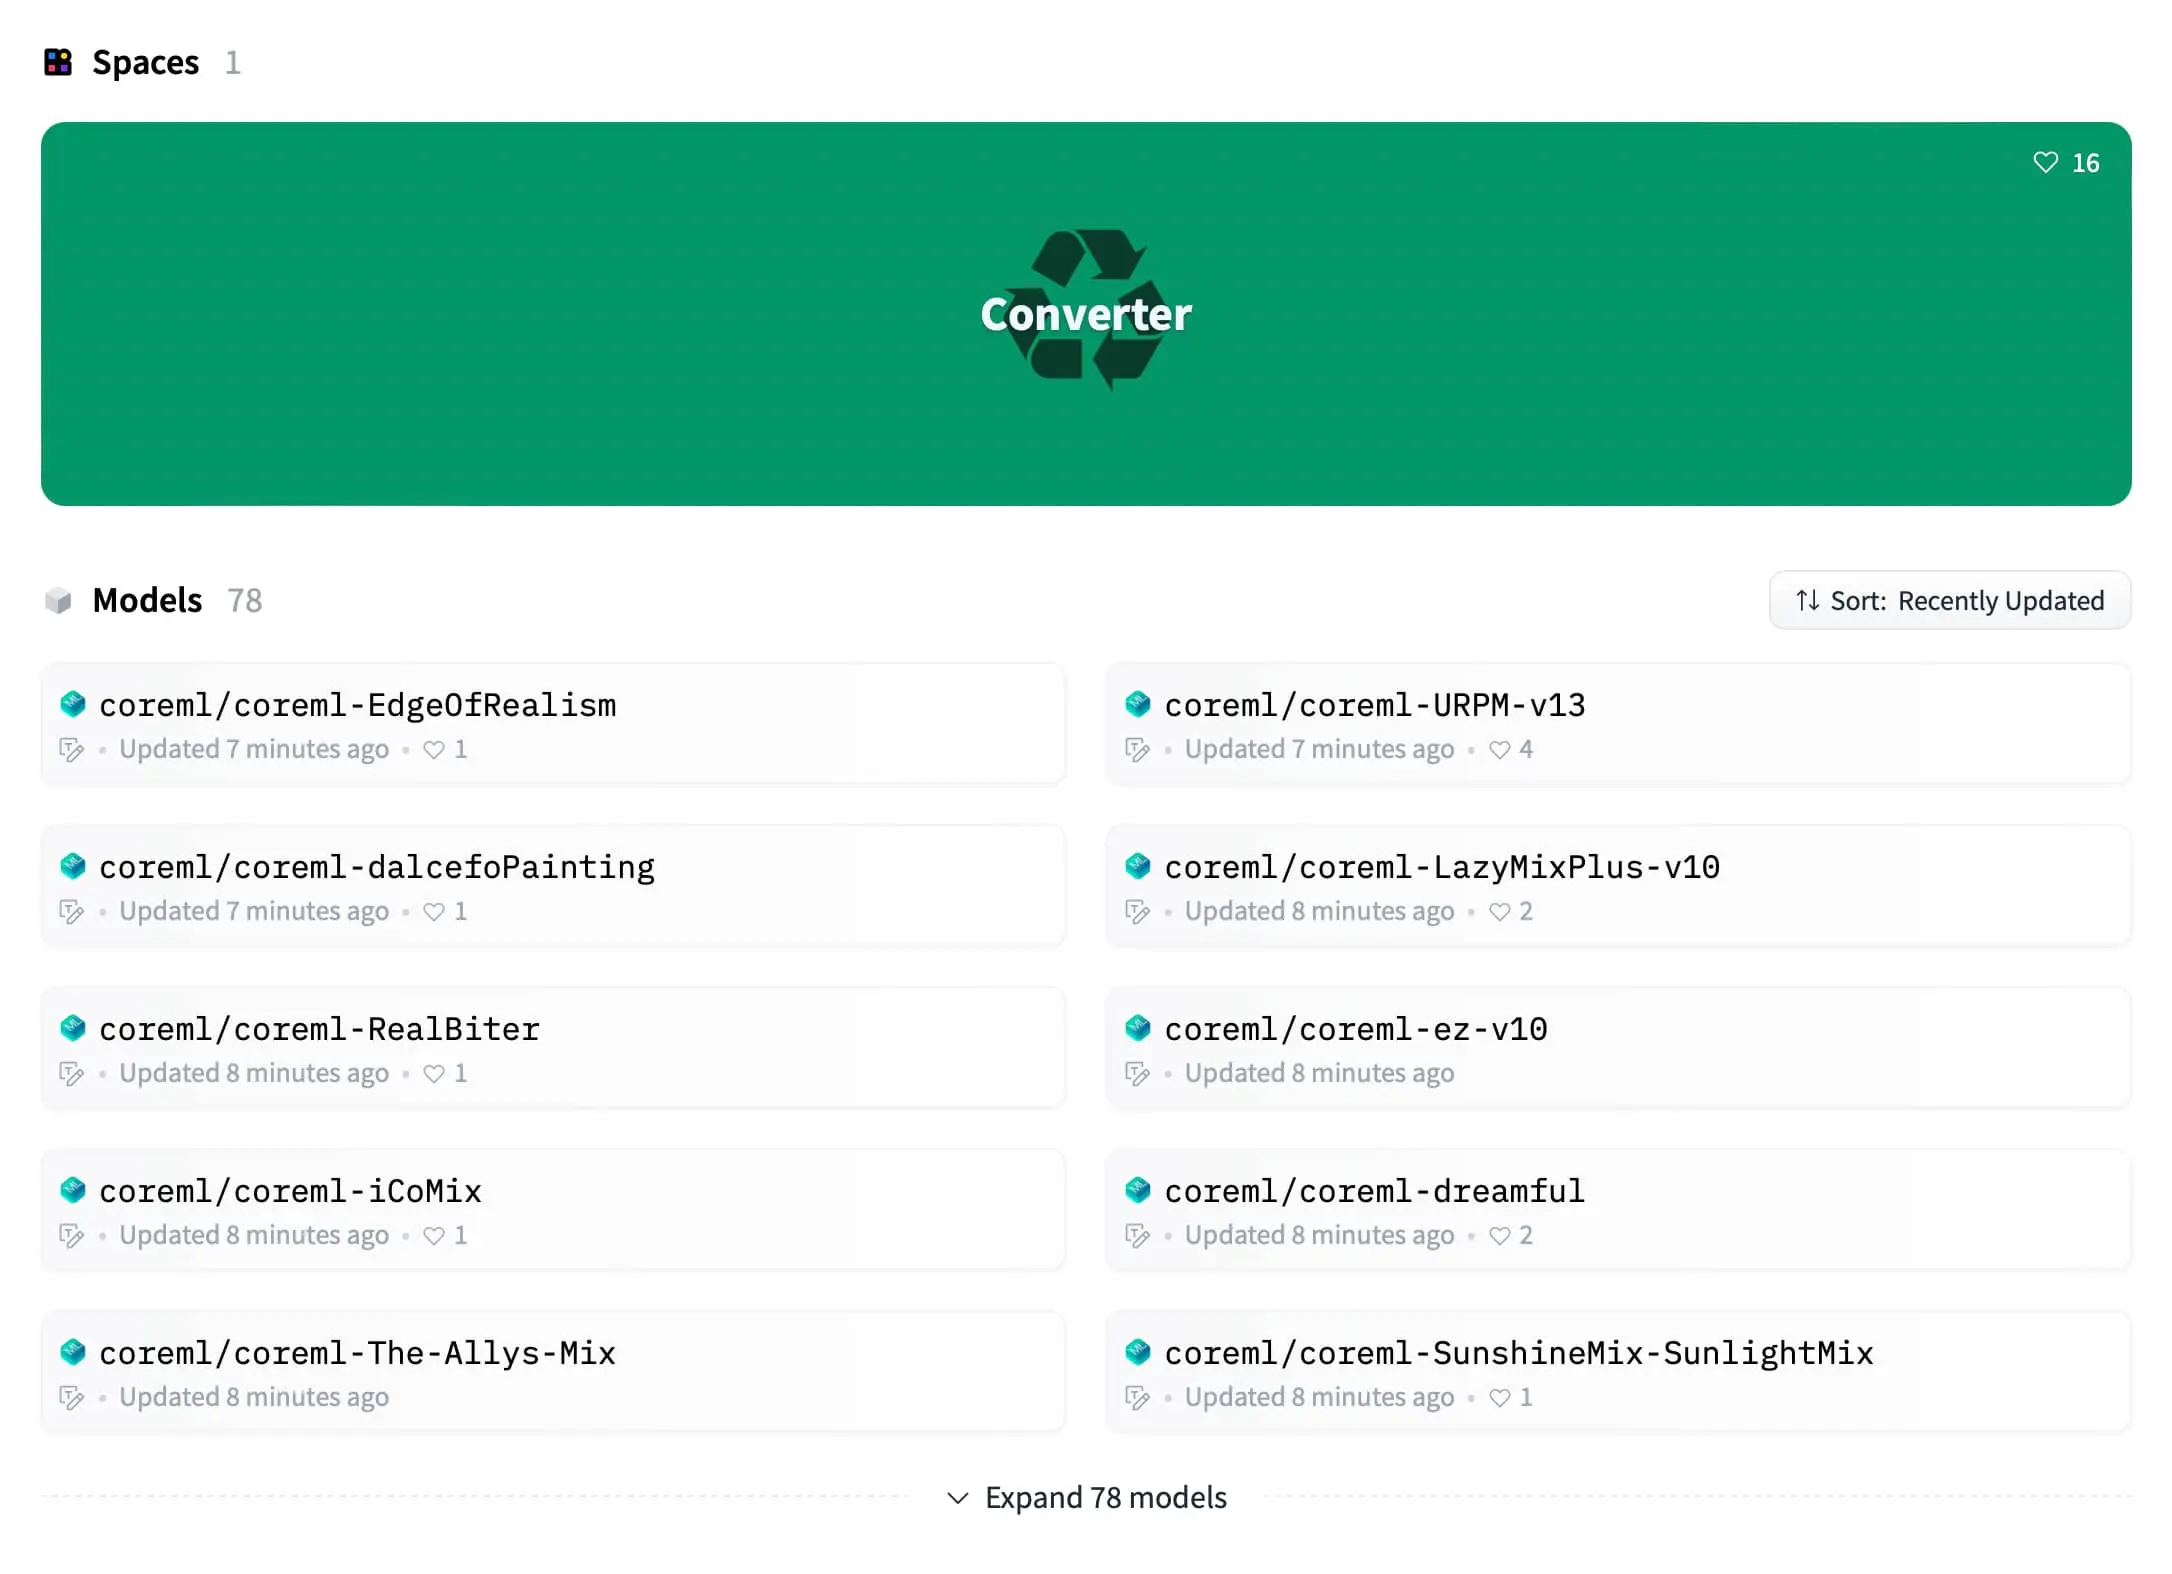The image size is (2172, 1574).
Task: Open coreml/coreml-ez-v10 model
Action: pos(1619,1048)
